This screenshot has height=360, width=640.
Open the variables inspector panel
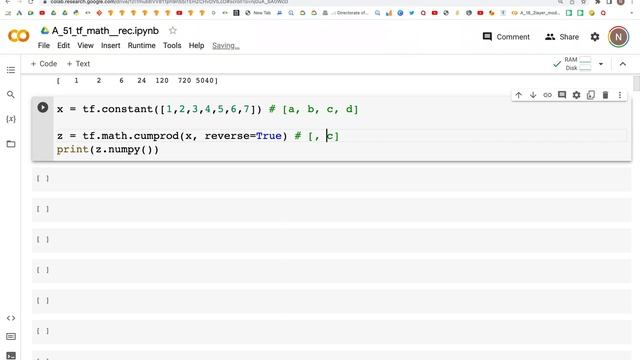pos(11,119)
